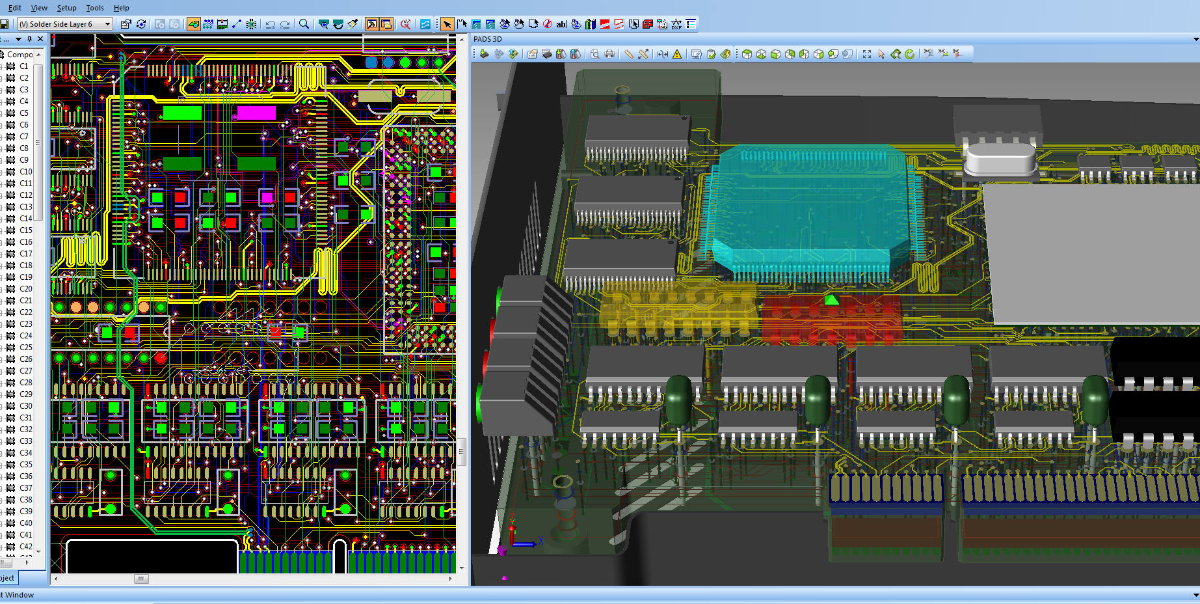
Task: Select component C17 in the list
Action: click(26, 253)
